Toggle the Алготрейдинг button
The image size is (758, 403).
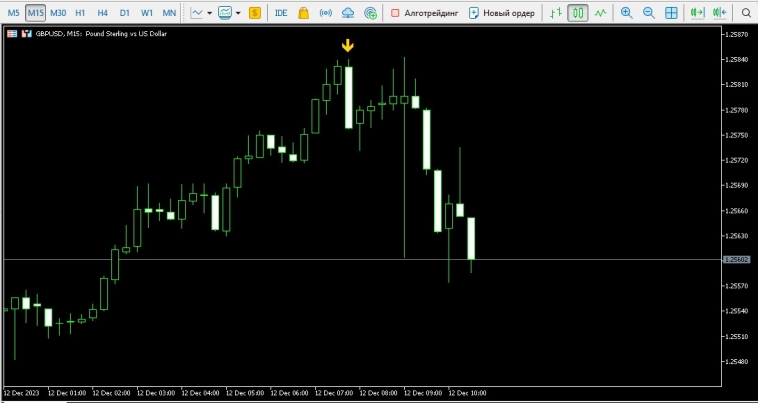point(425,13)
